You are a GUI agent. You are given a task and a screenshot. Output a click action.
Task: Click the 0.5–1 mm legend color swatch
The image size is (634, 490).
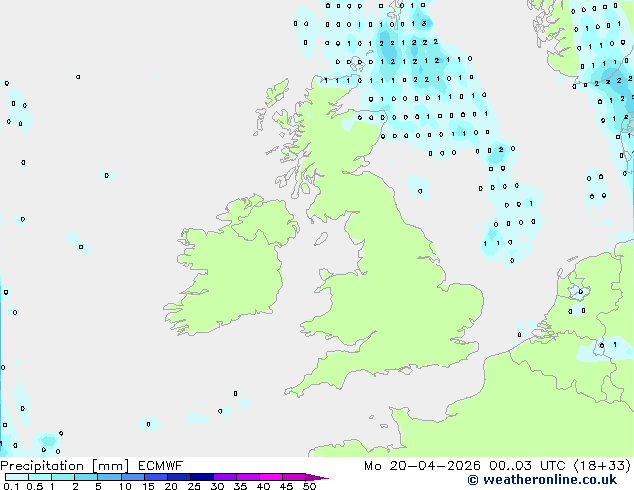(40, 477)
